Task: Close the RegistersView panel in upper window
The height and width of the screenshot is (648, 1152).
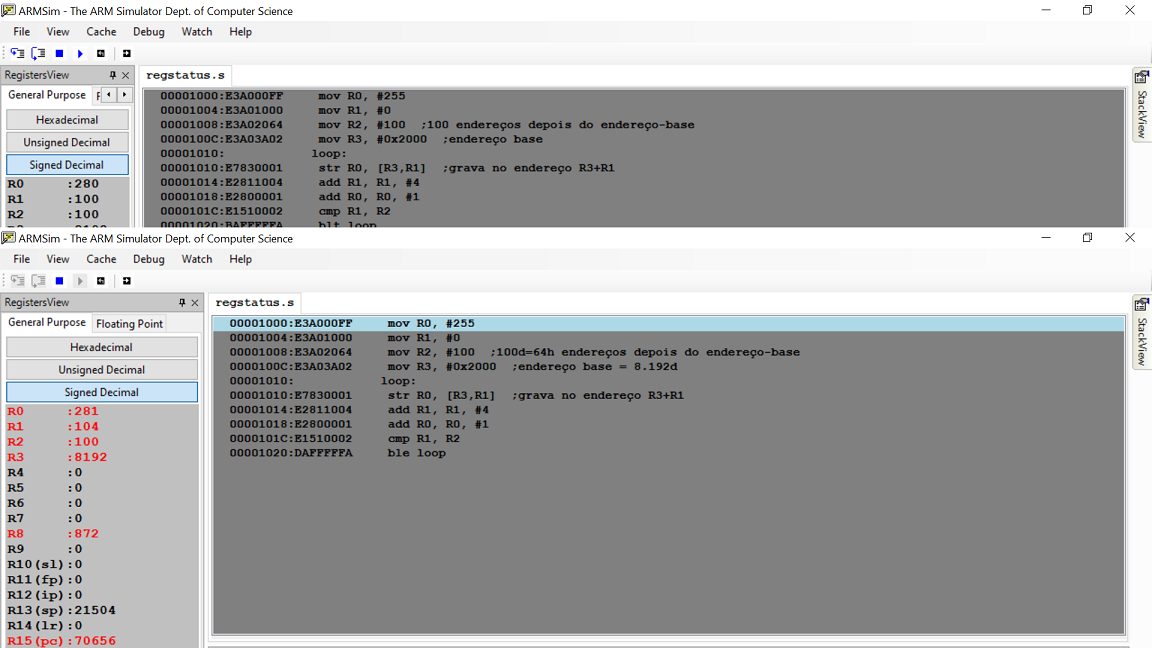Action: [125, 75]
